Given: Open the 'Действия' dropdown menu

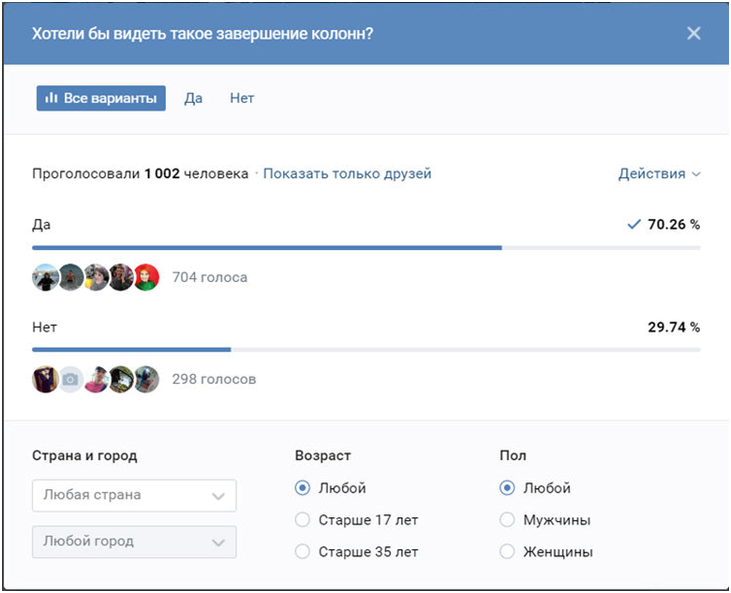Looking at the screenshot, I should [659, 174].
